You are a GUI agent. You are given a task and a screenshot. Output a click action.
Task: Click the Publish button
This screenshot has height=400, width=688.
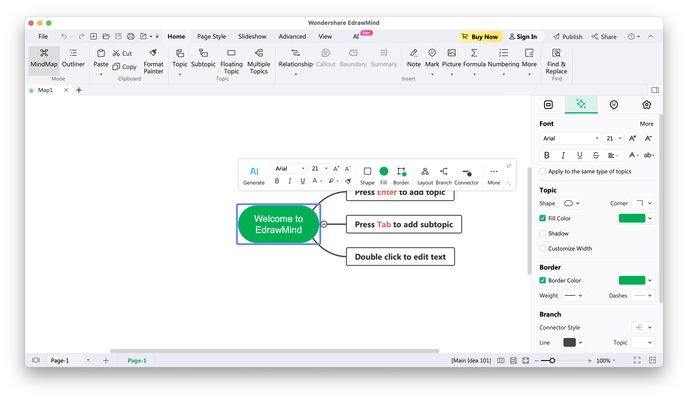(568, 37)
